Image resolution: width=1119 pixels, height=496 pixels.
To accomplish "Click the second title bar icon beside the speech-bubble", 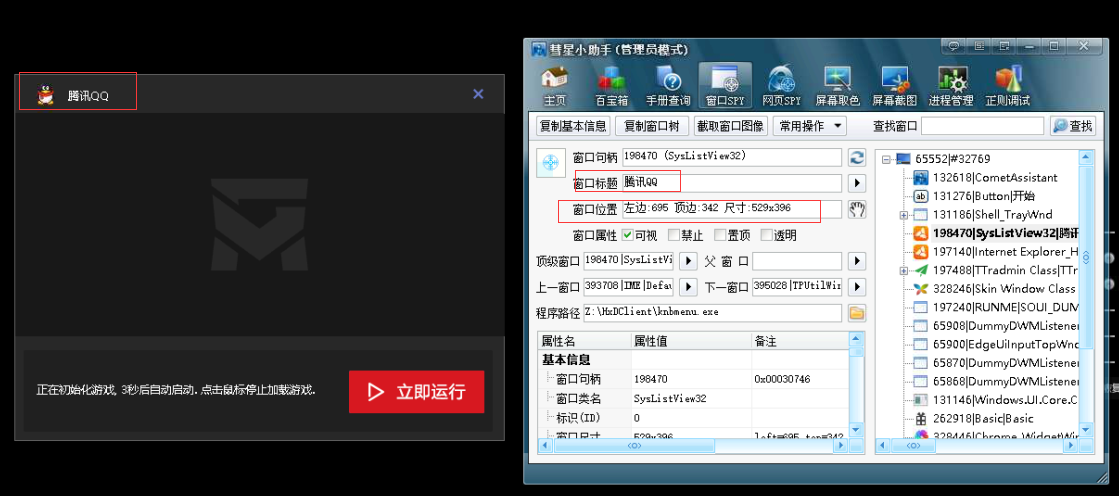I will coord(979,46).
